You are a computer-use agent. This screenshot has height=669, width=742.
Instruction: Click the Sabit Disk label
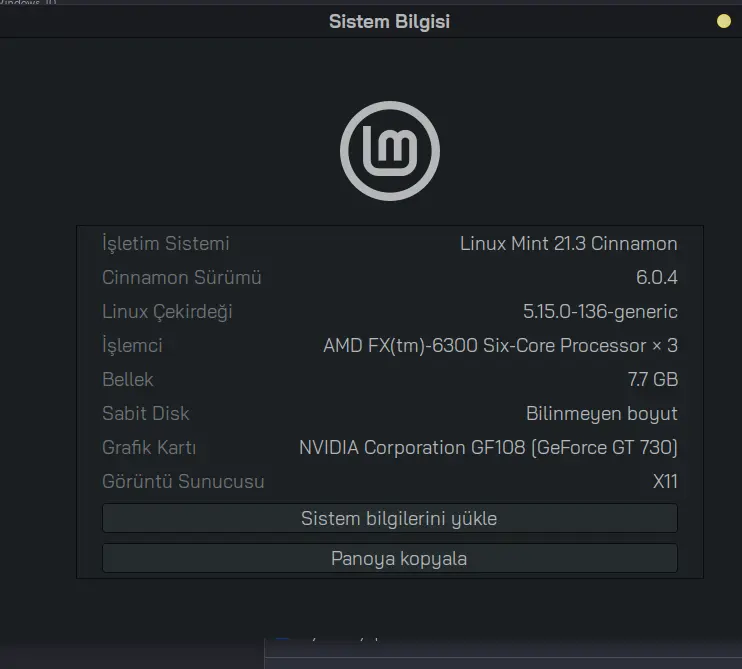(146, 414)
